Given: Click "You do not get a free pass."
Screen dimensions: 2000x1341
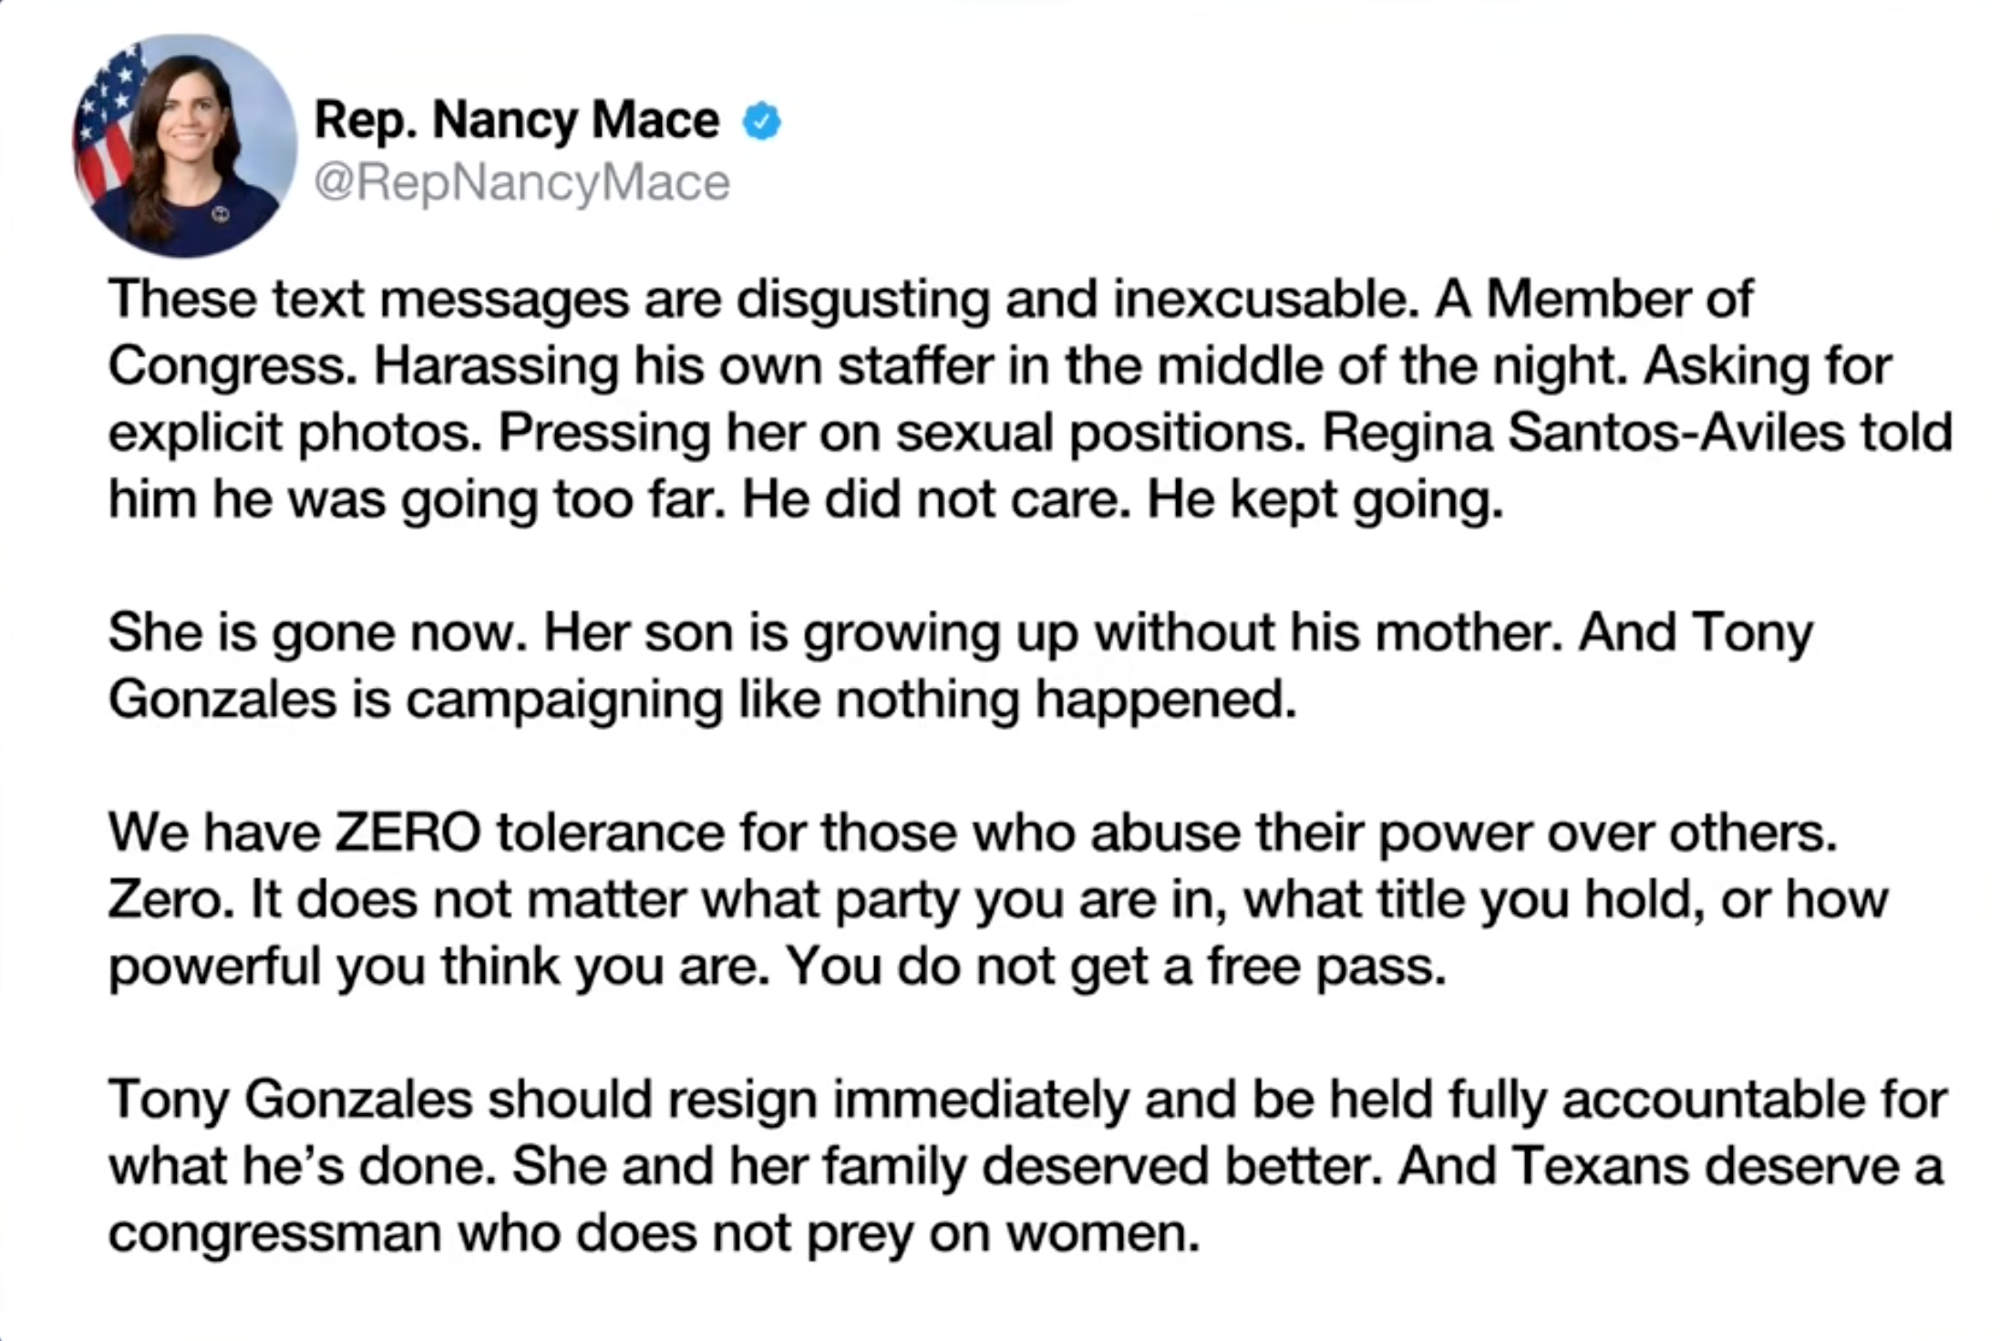Looking at the screenshot, I should coord(1115,966).
